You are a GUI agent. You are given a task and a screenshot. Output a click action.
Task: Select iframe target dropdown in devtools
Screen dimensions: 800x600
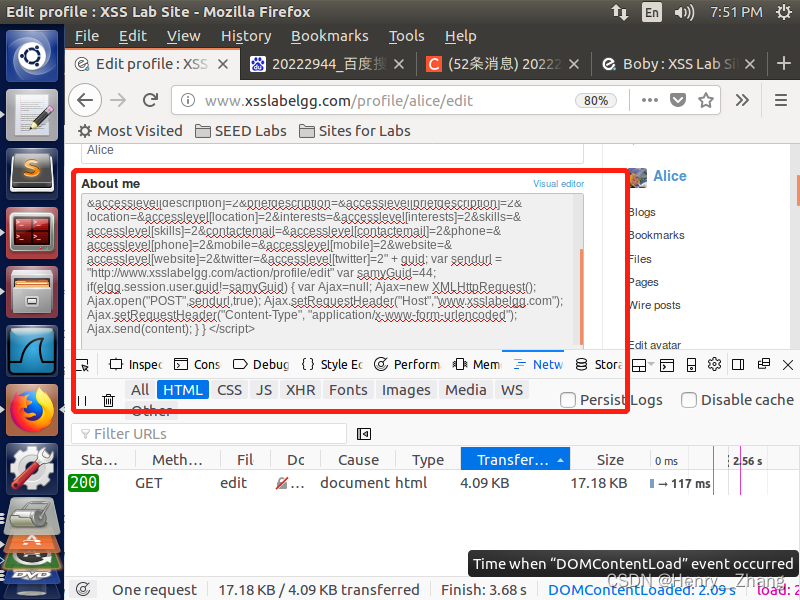point(641,365)
